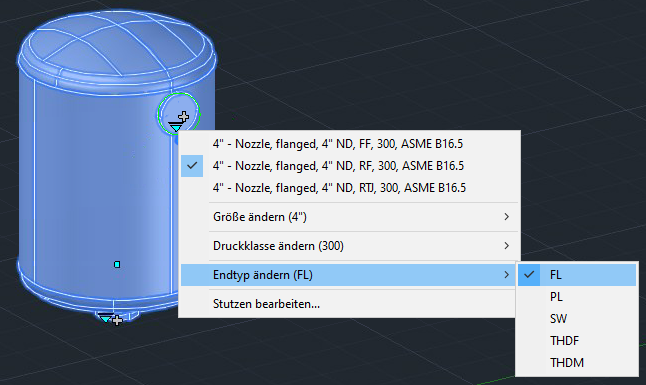
Task: Expand arrow beside Endtyp ändern
Action: click(507, 275)
